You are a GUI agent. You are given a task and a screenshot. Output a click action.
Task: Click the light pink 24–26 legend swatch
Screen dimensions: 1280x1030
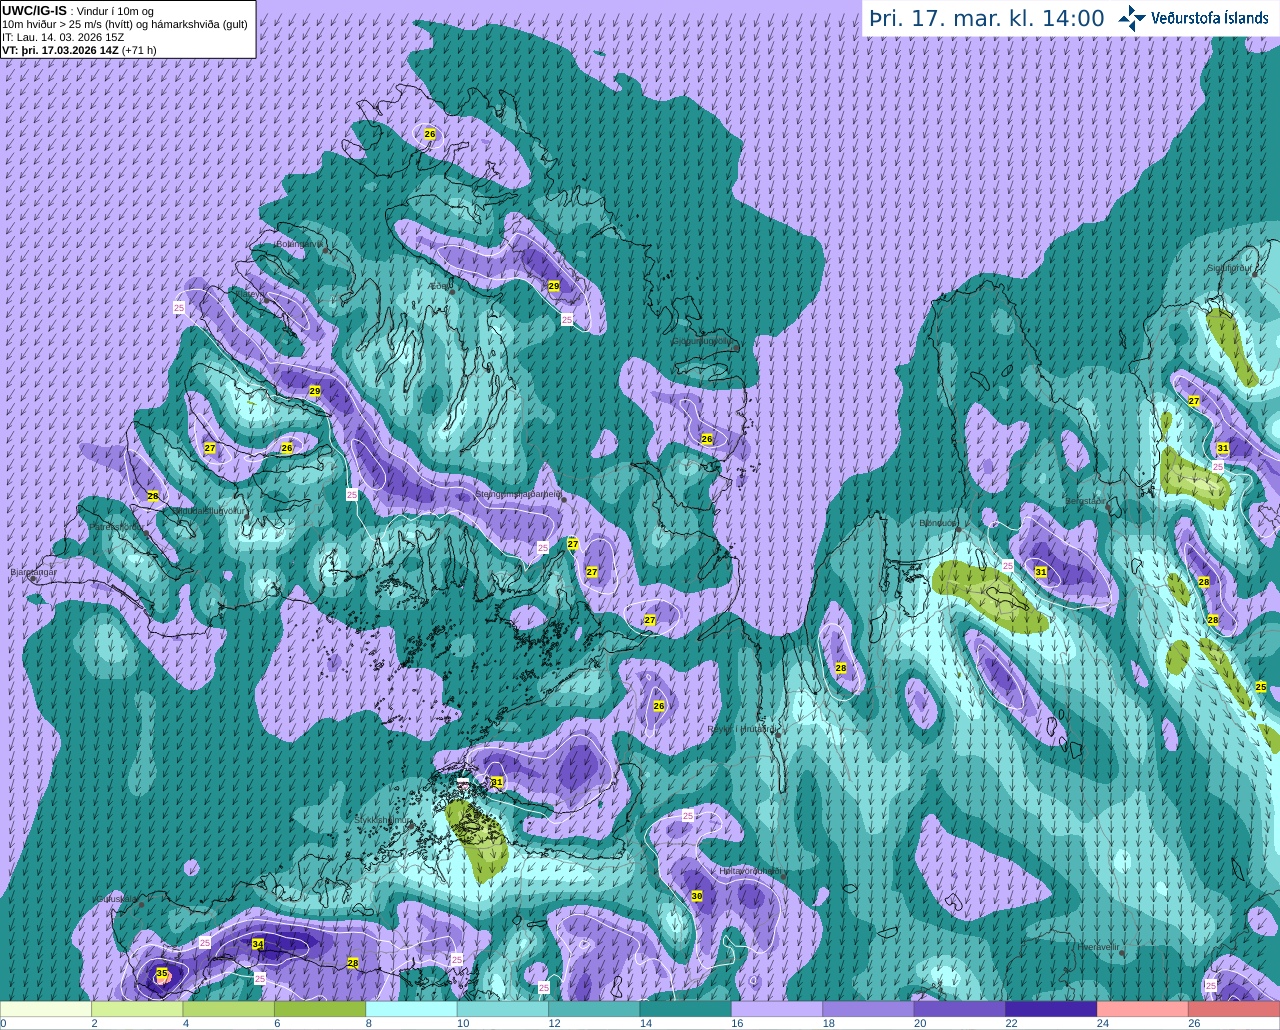pyautogui.click(x=1143, y=1009)
